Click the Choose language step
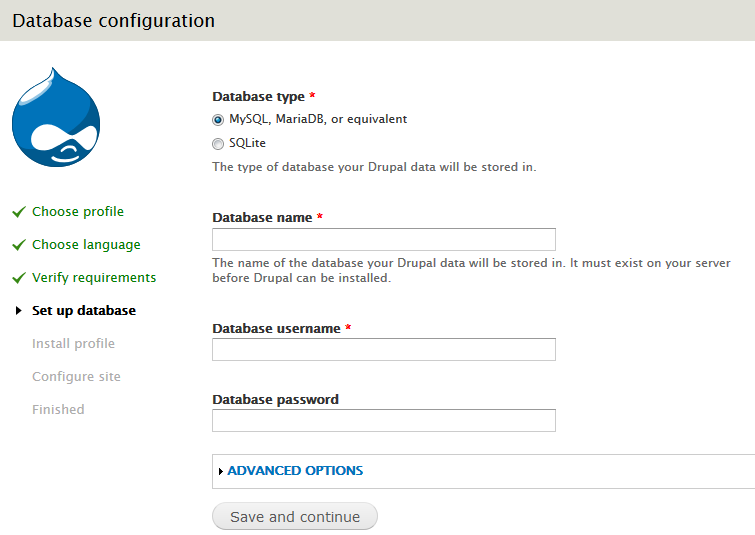 point(86,245)
